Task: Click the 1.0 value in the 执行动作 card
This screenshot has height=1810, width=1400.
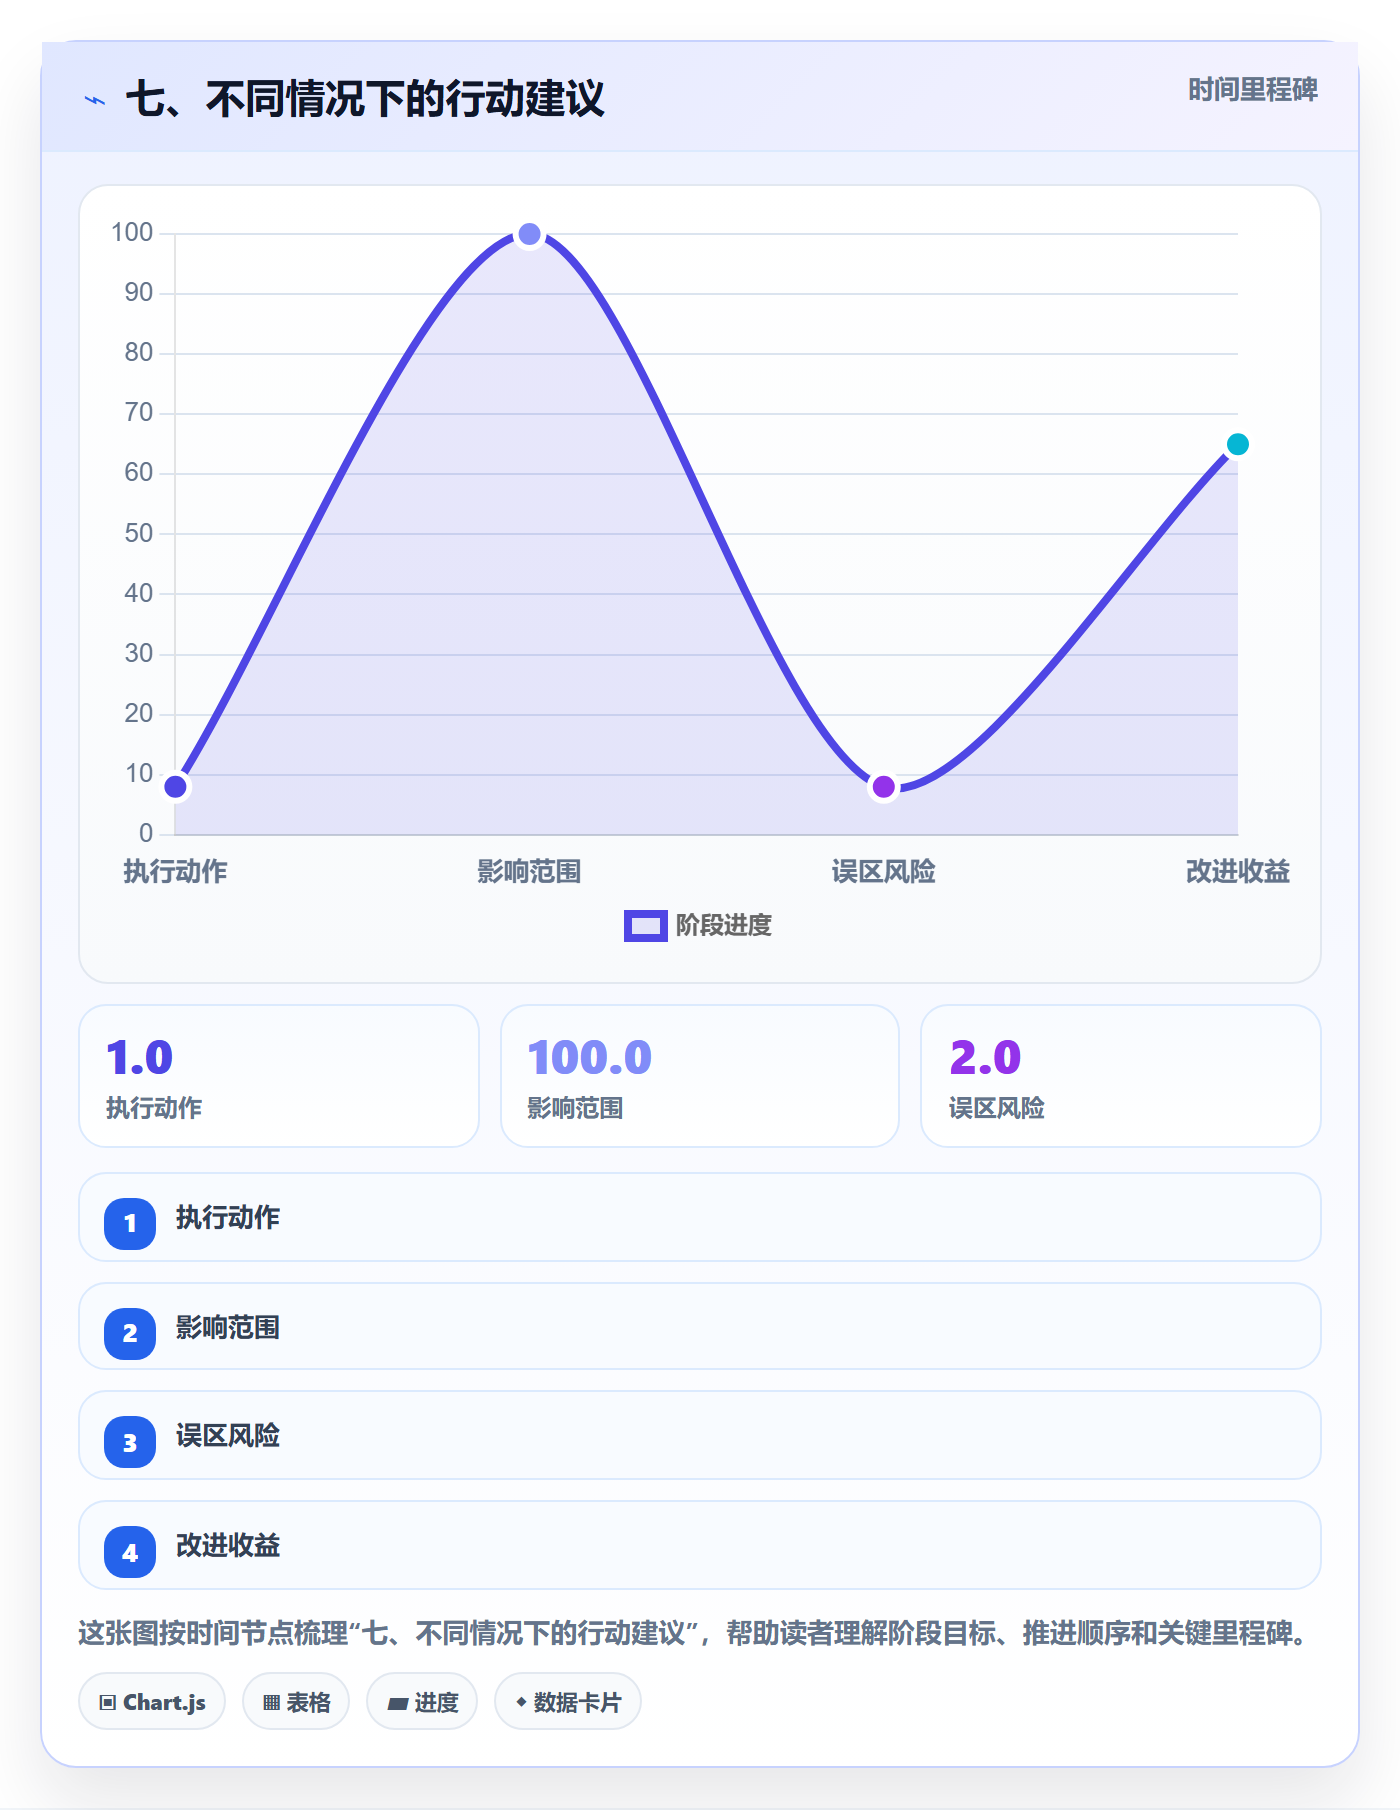Action: coord(140,1058)
